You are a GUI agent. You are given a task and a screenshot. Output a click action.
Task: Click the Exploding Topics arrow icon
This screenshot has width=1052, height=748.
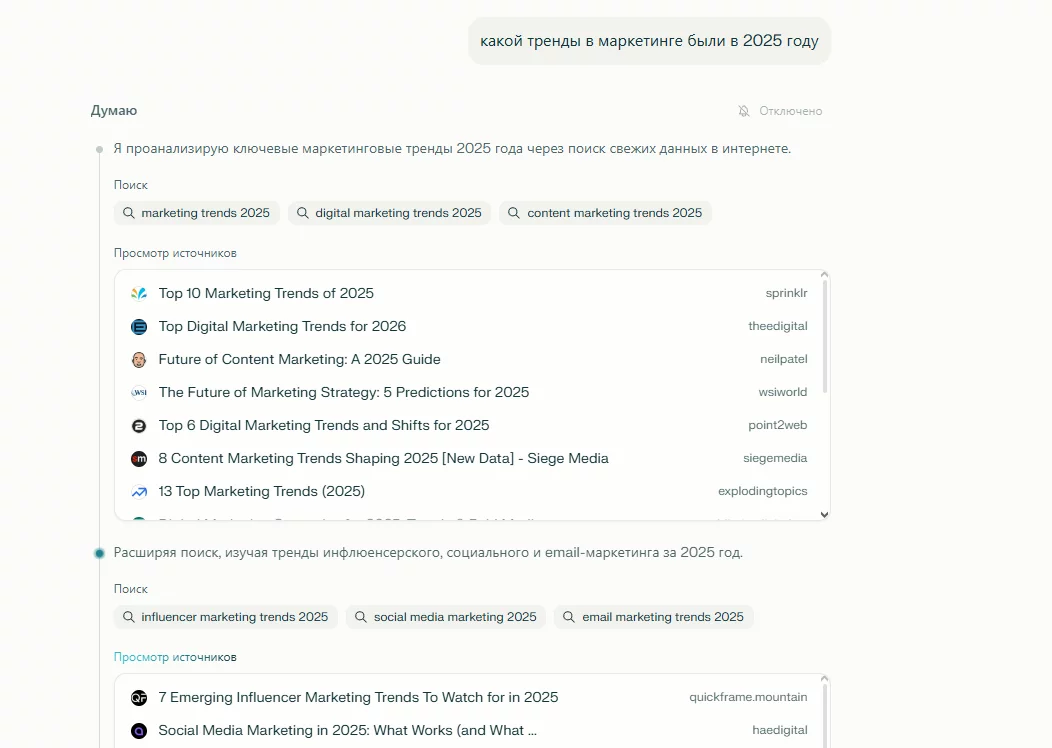point(139,492)
